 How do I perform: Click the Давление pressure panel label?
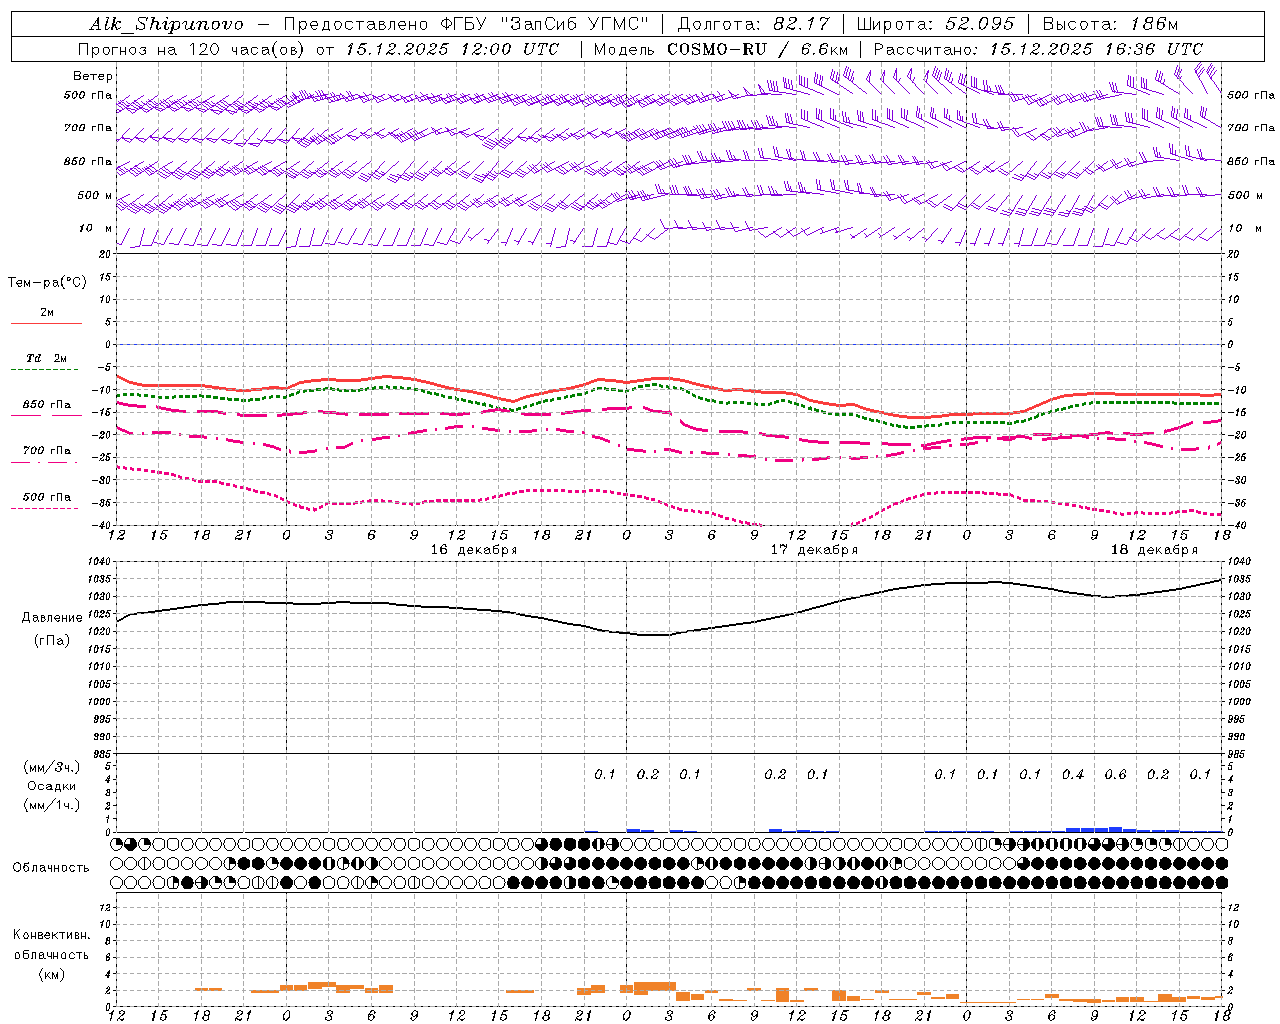[52, 618]
